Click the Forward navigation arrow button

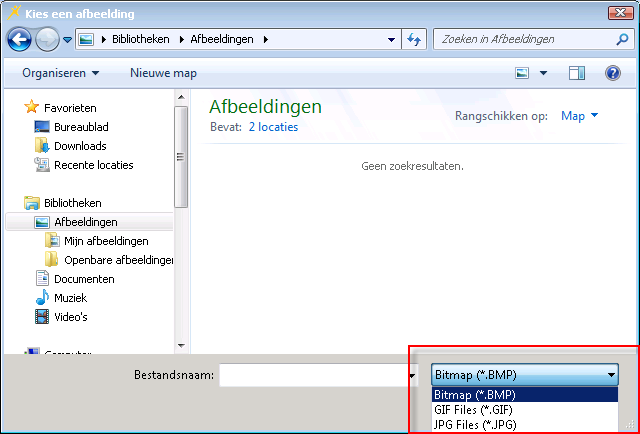coord(47,40)
